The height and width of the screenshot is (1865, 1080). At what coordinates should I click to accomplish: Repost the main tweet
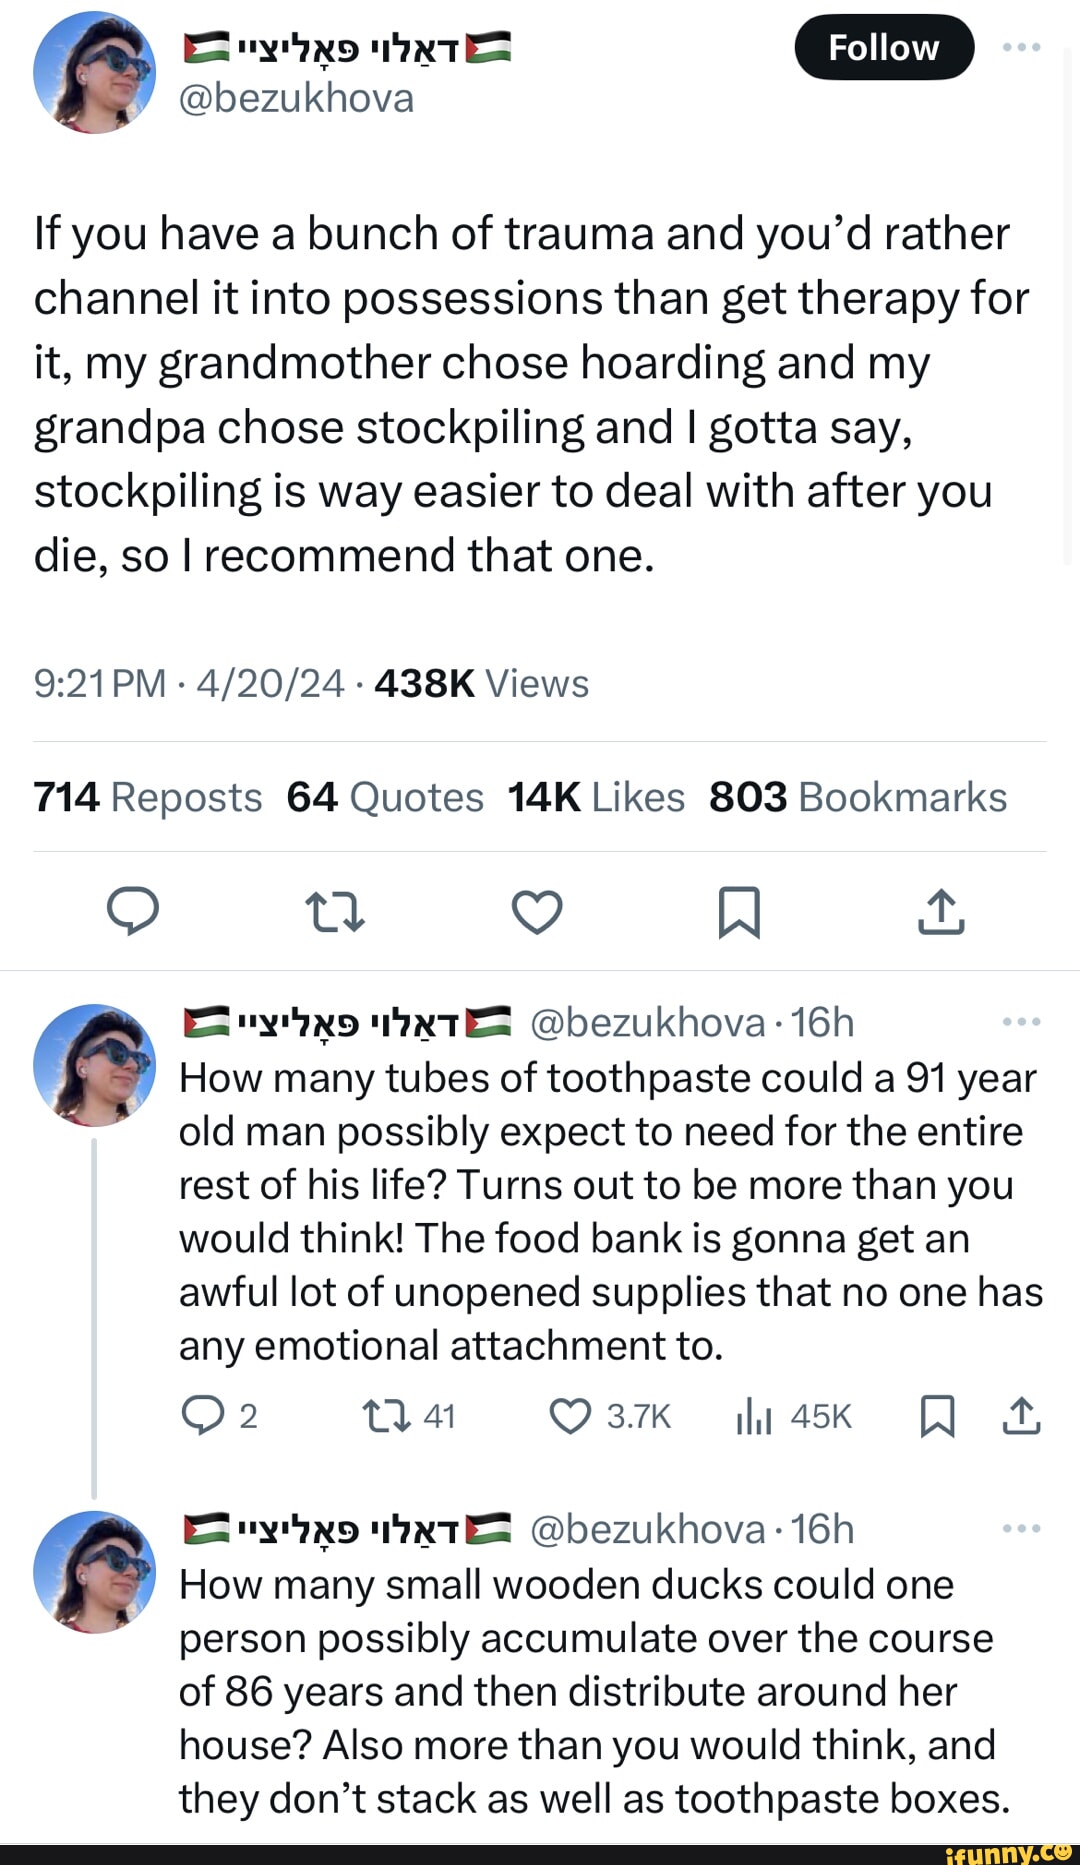coord(334,911)
